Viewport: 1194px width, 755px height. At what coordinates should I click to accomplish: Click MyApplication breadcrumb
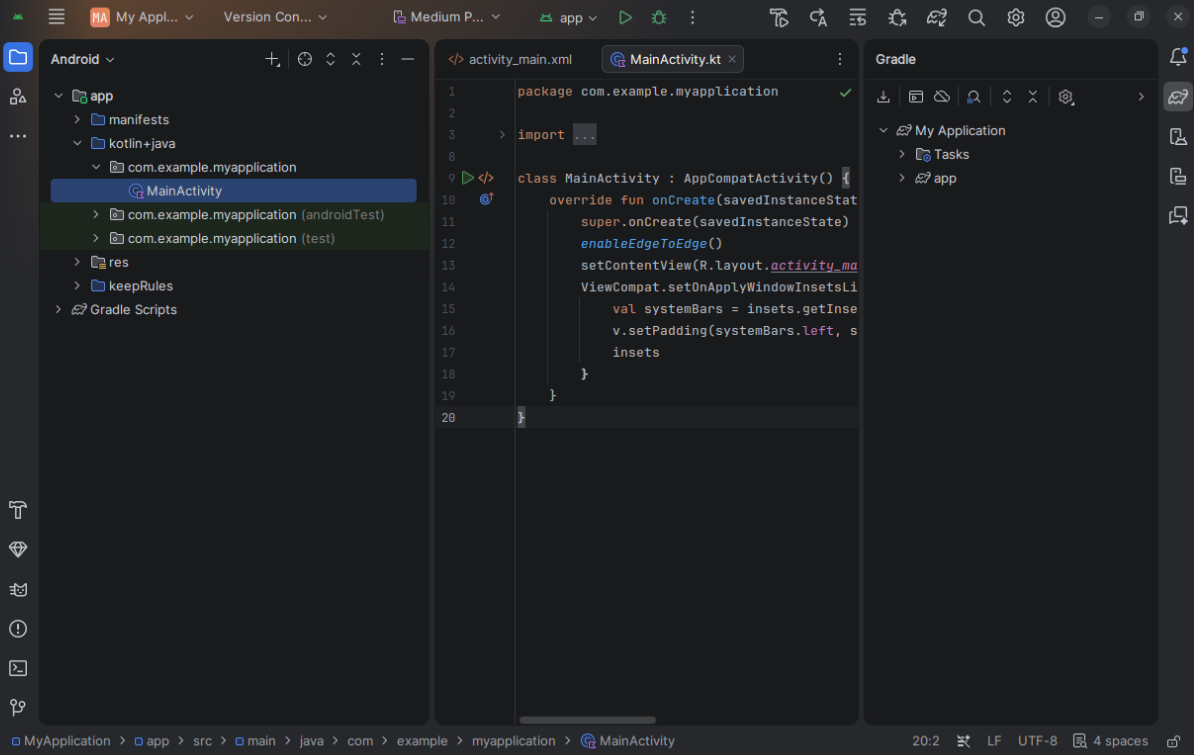(x=61, y=741)
